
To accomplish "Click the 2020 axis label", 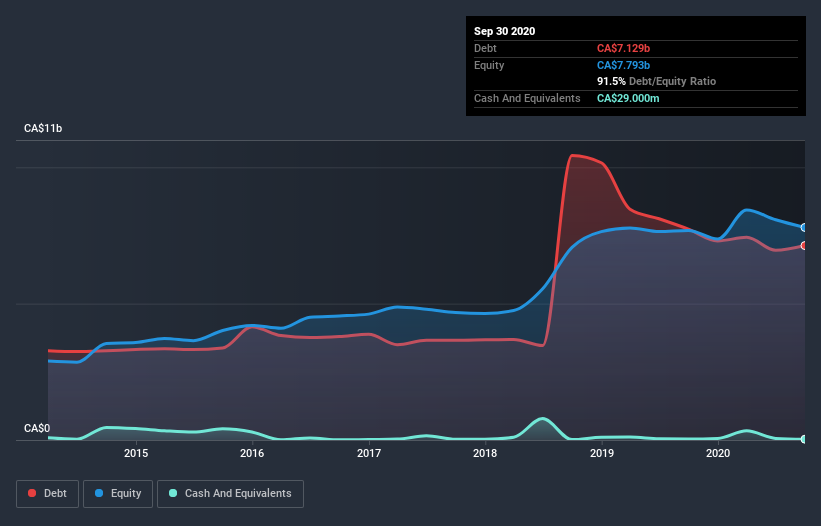I will point(718,453).
